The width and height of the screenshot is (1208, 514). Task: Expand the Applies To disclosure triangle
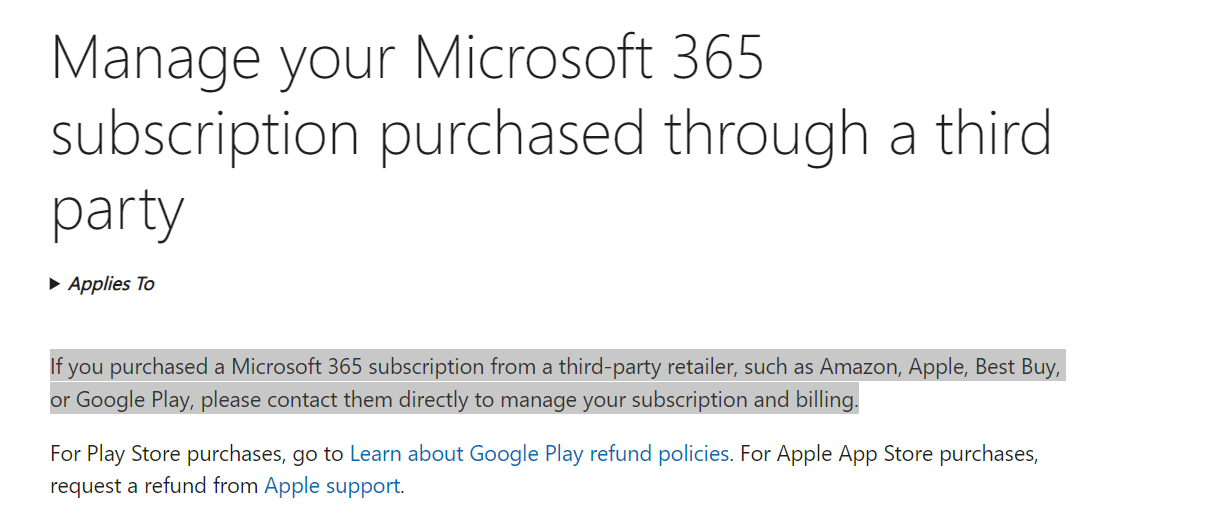55,285
